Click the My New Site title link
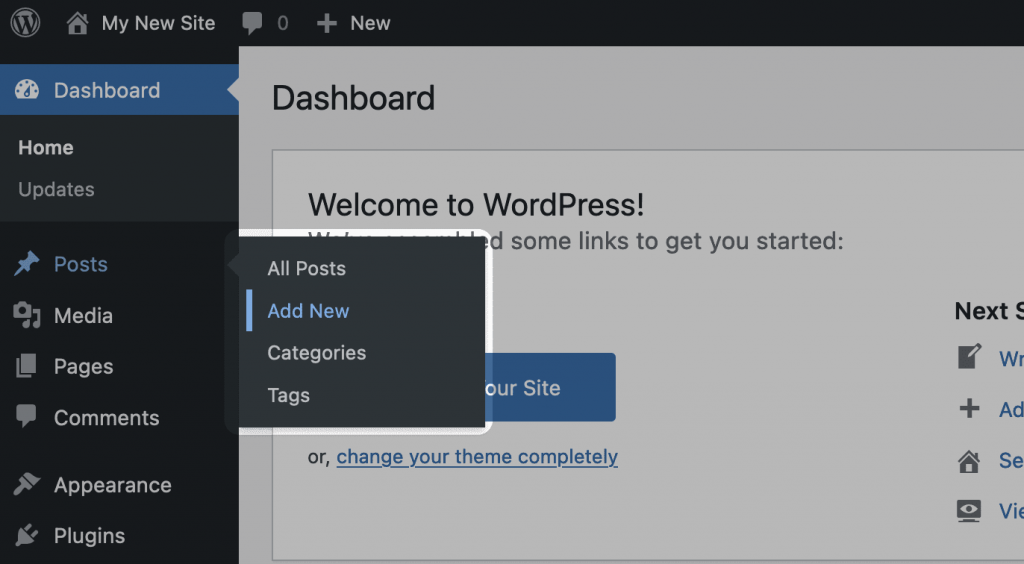This screenshot has width=1024, height=564. [158, 23]
